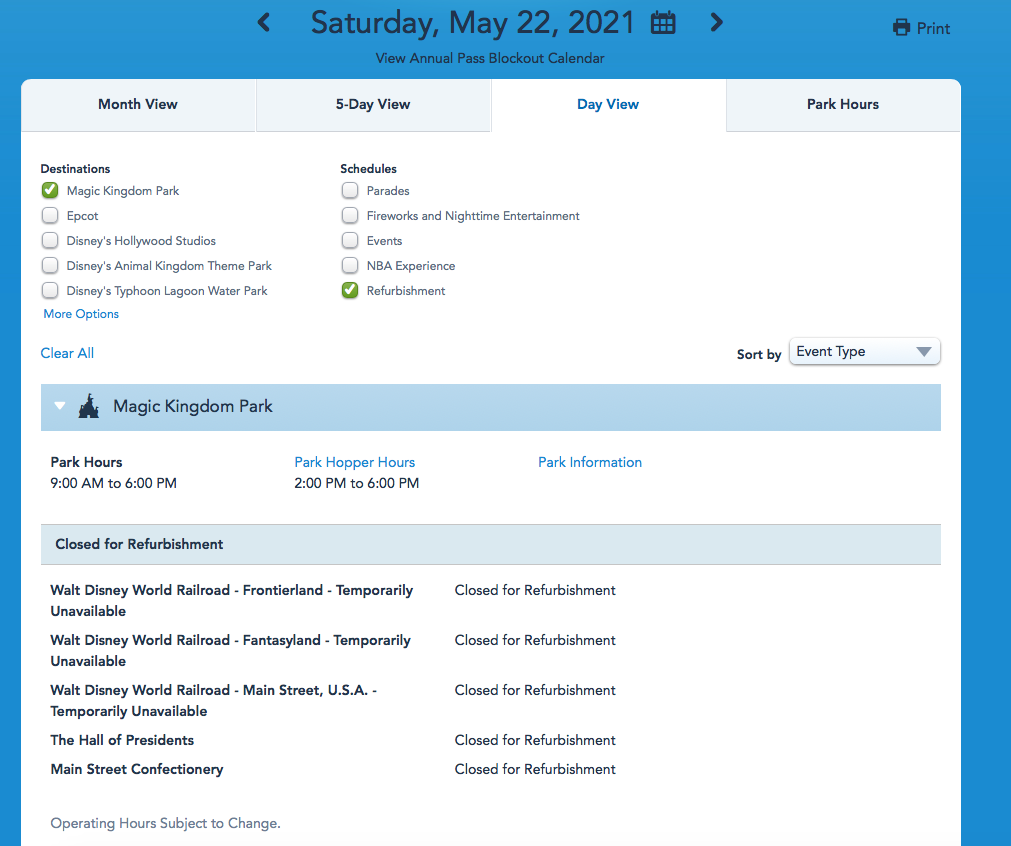Open the Sort by Event Type dropdown

864,352
